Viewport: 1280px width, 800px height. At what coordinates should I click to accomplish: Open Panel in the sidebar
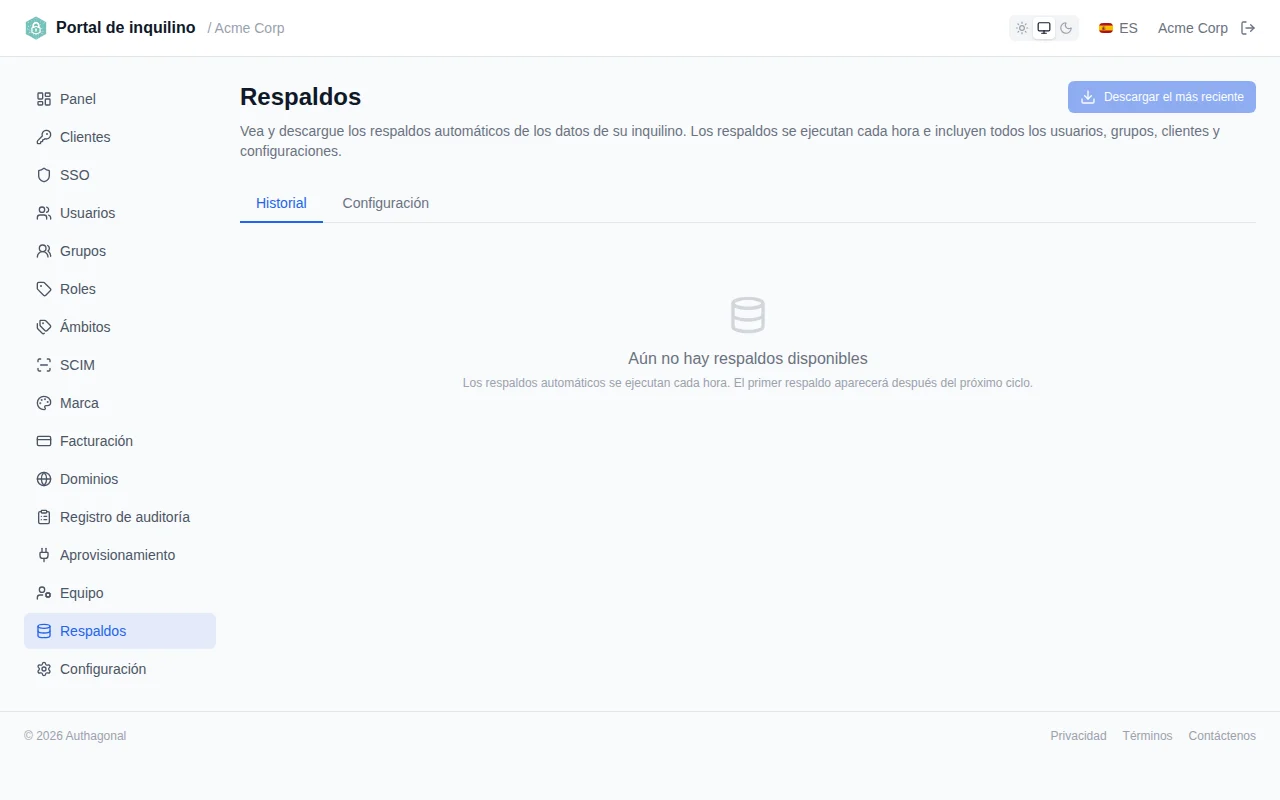click(120, 99)
